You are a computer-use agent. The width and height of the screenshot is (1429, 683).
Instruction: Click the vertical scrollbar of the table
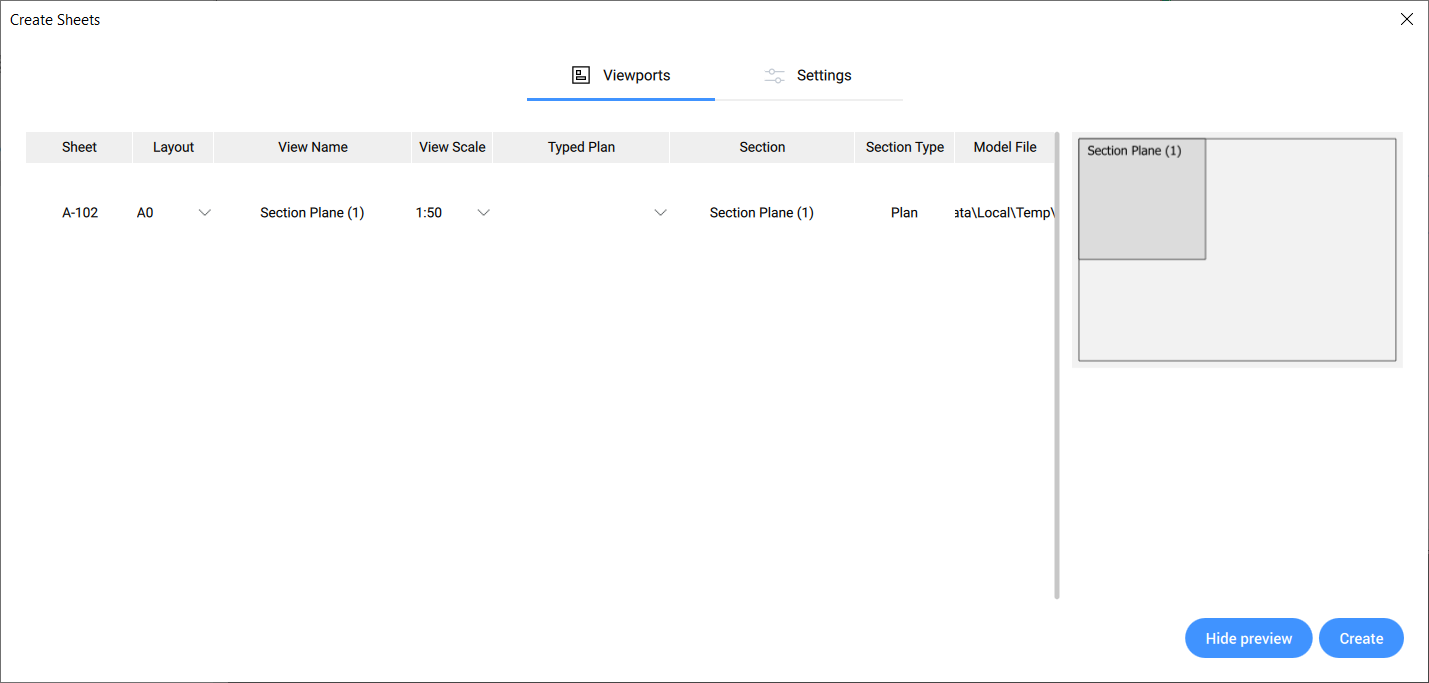click(x=1057, y=365)
